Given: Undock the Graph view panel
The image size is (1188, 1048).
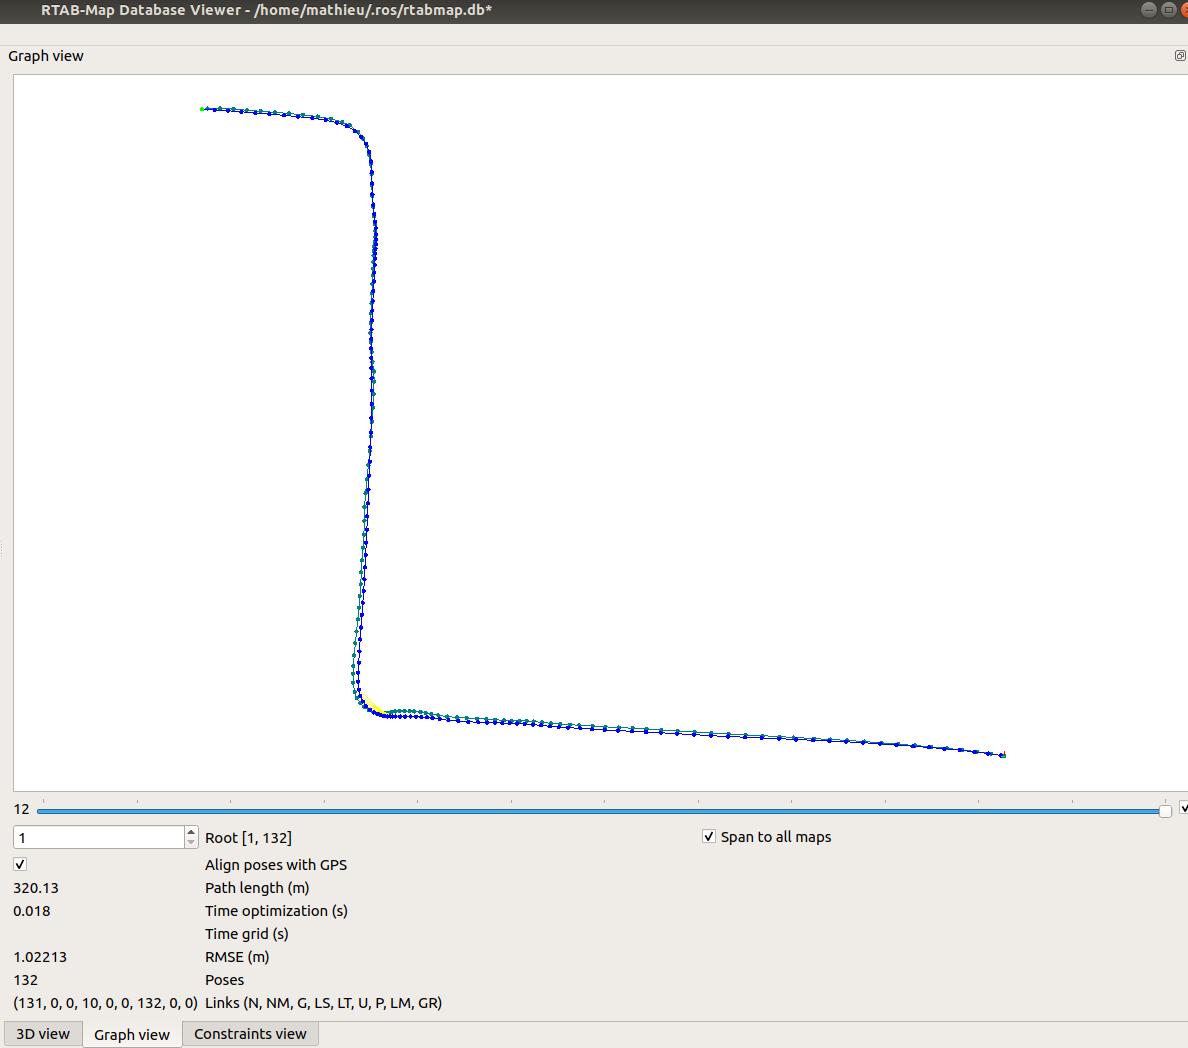Looking at the screenshot, I should coord(1180,56).
